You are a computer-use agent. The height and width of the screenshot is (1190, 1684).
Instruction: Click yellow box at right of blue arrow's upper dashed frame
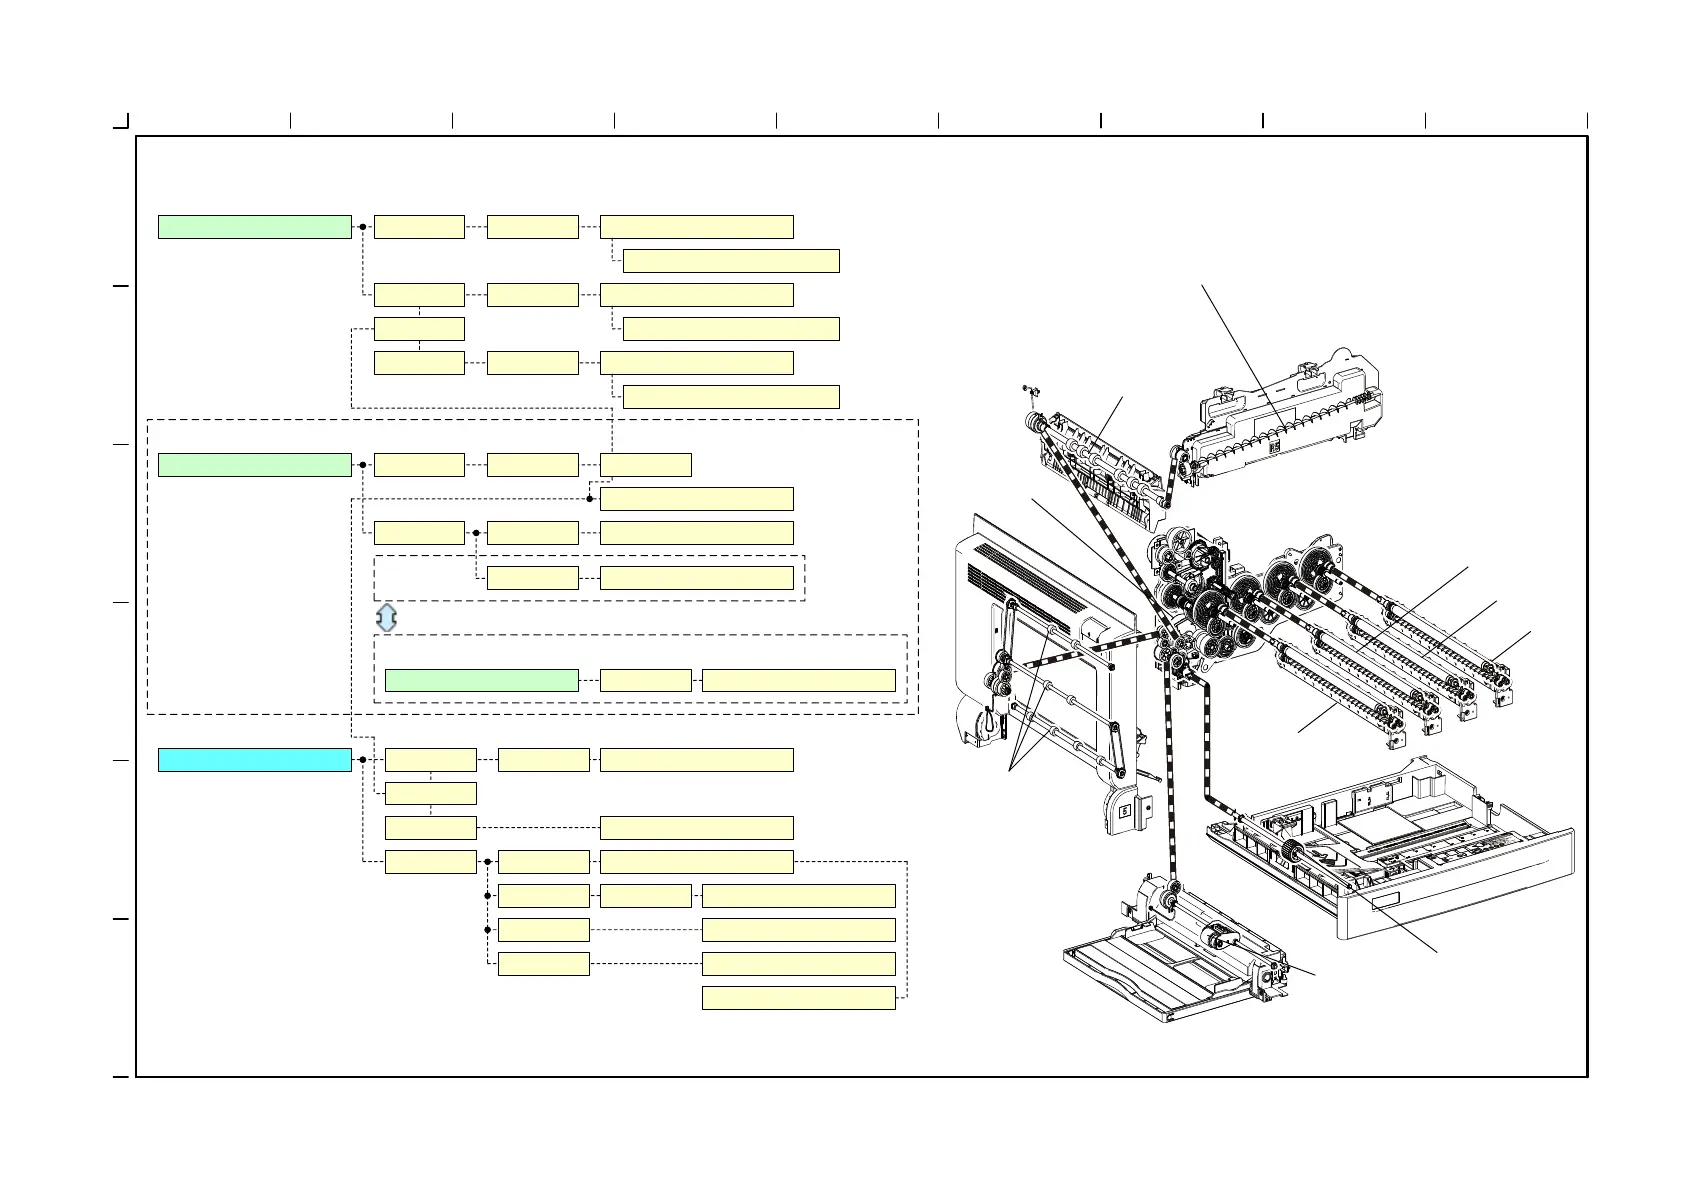click(x=696, y=578)
